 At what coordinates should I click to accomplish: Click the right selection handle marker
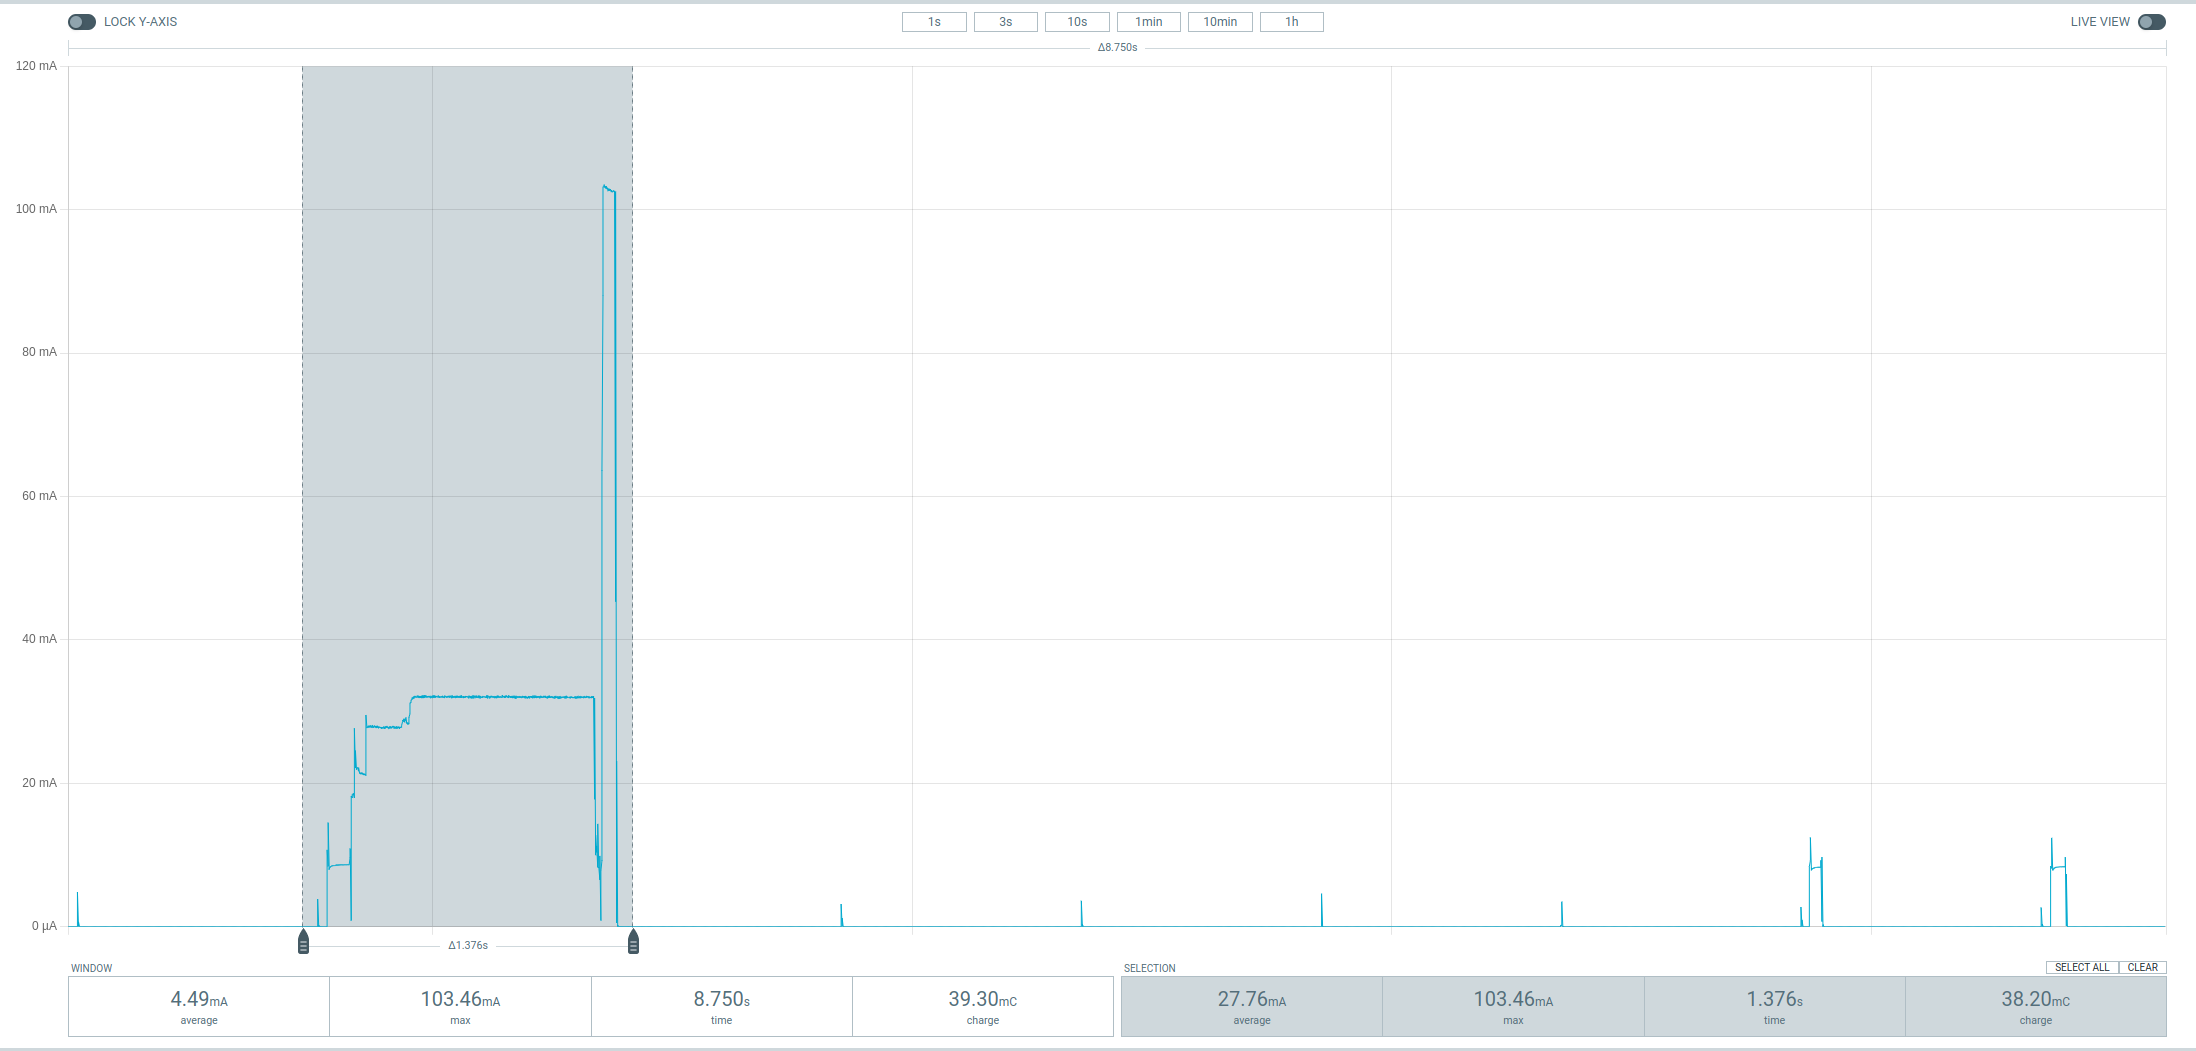coord(633,942)
